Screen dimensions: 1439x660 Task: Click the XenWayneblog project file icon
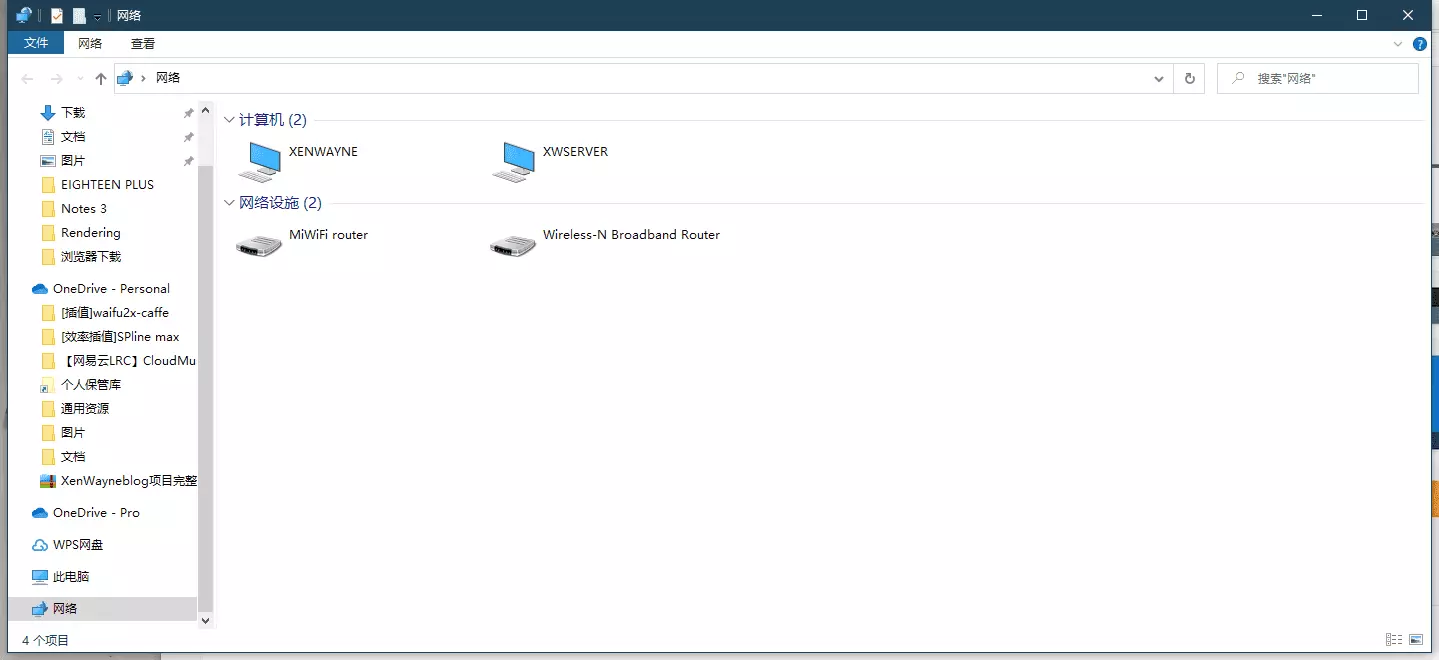[47, 481]
